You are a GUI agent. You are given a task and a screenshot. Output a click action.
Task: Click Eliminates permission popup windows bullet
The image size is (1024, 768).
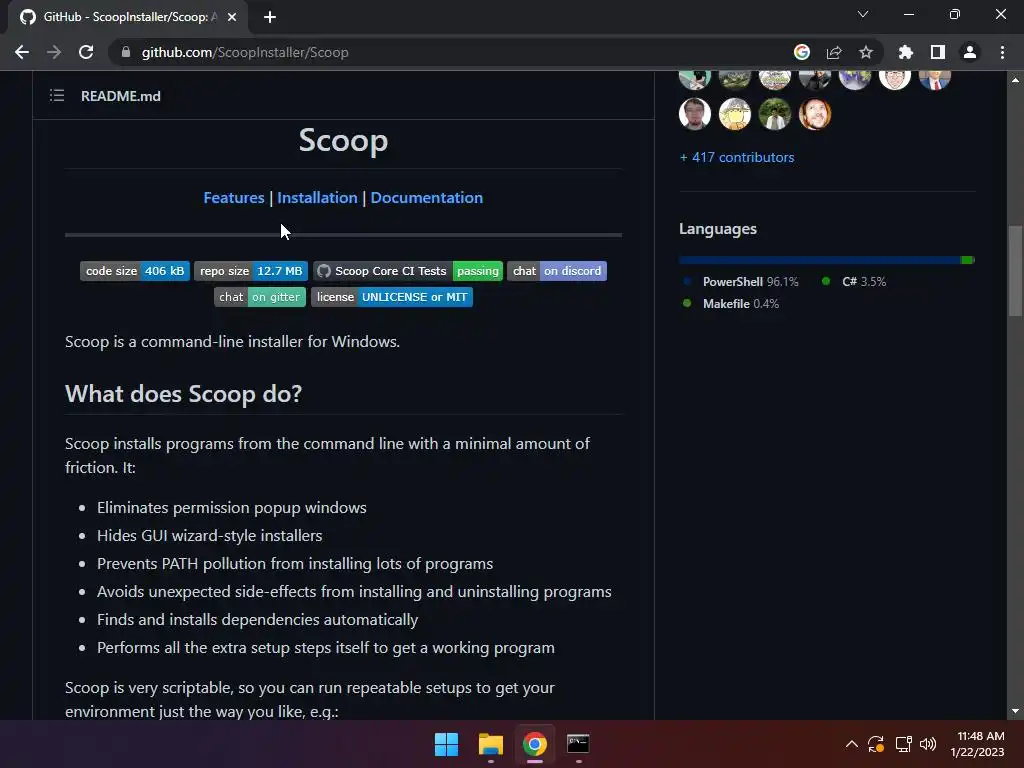pos(232,507)
